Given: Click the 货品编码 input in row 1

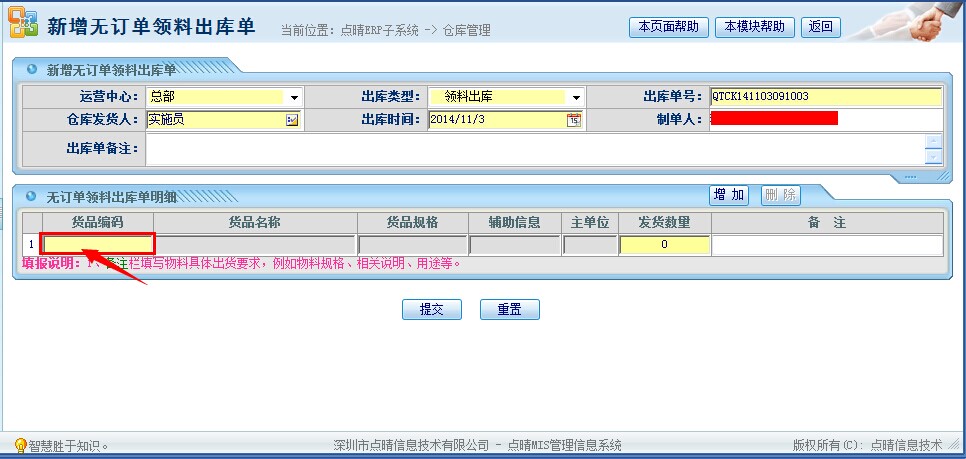Looking at the screenshot, I should click(x=98, y=244).
